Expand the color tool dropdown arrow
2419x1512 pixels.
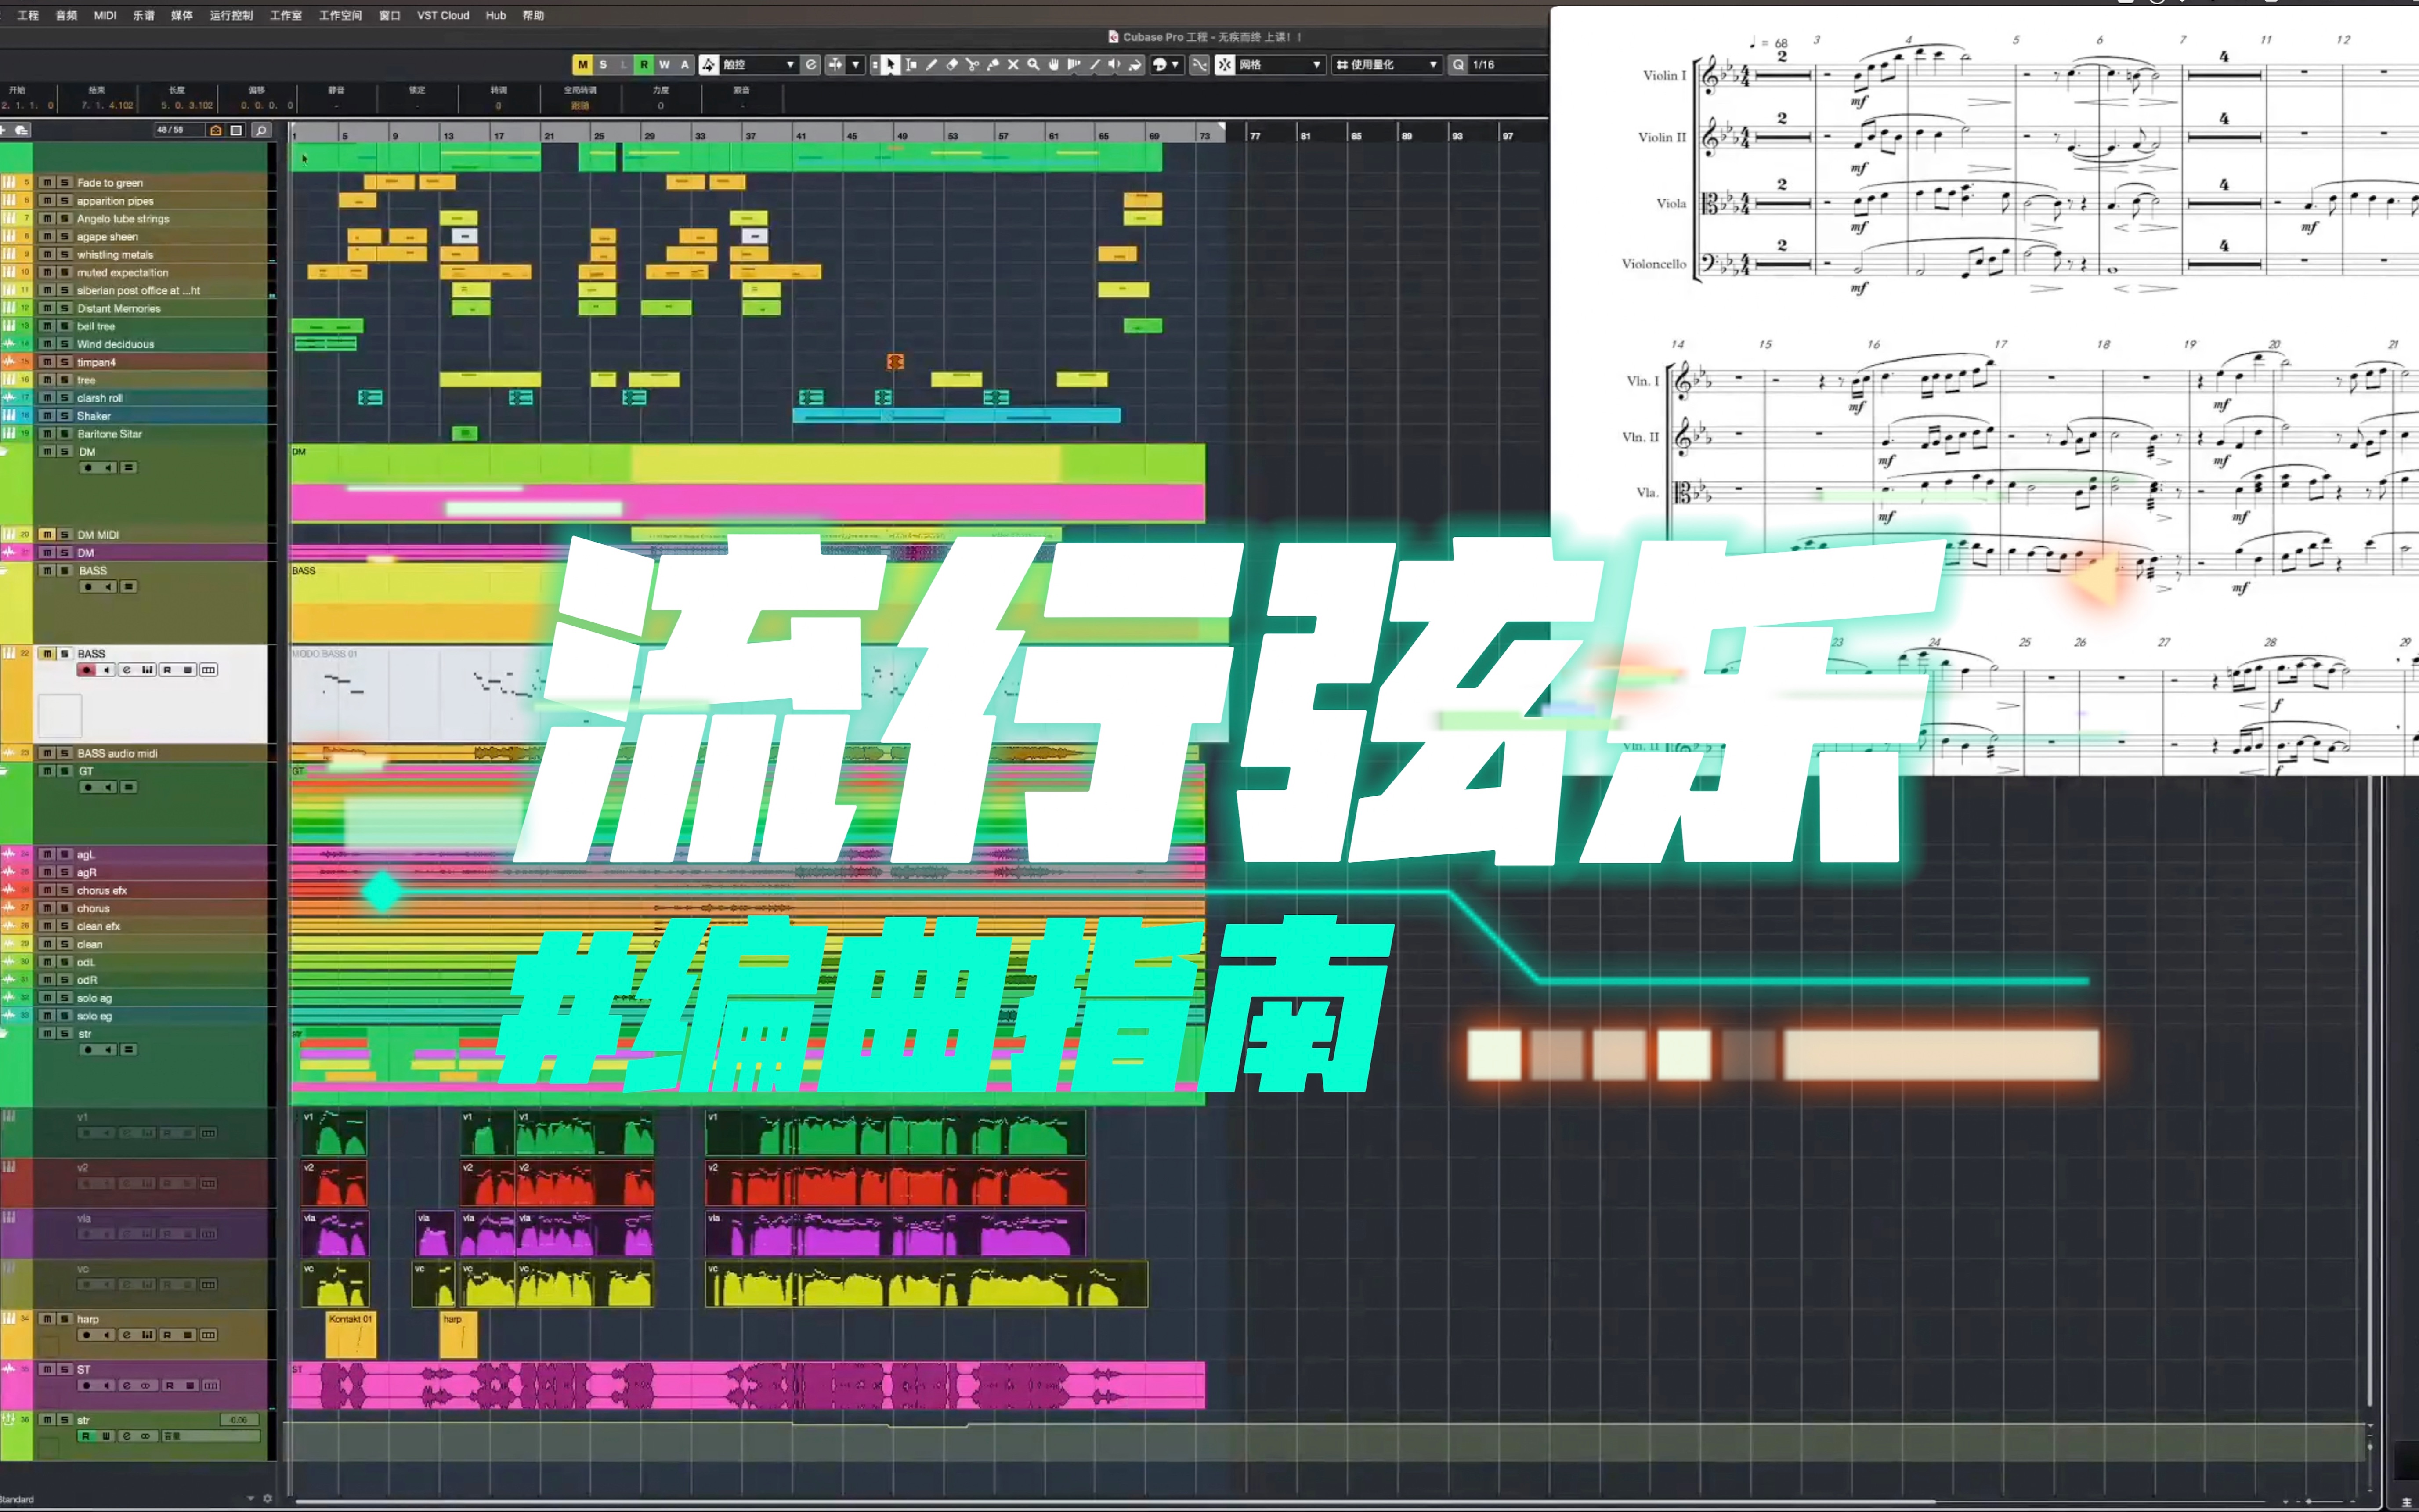[x=1175, y=65]
